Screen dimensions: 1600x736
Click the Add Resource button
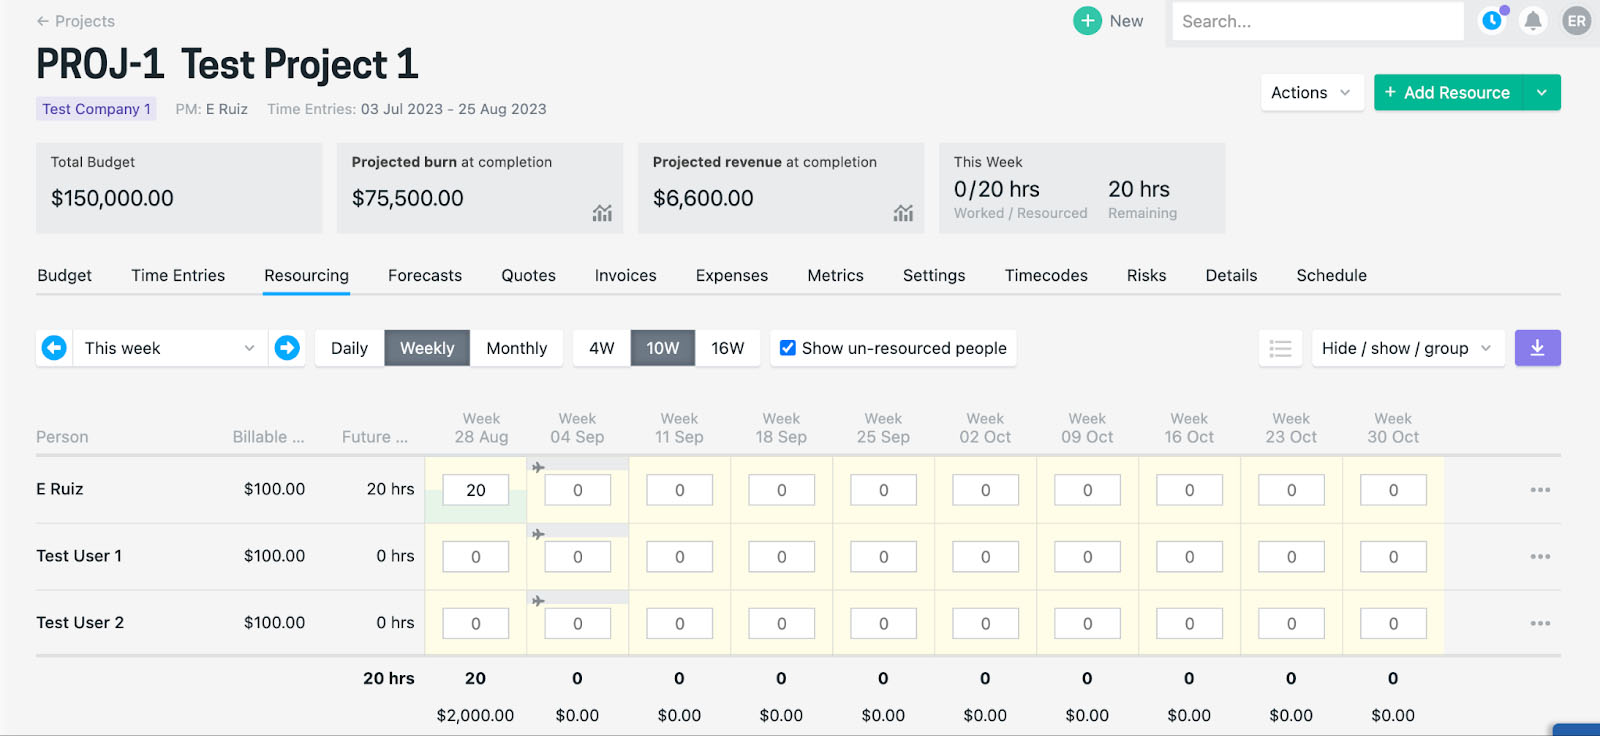coord(1447,93)
